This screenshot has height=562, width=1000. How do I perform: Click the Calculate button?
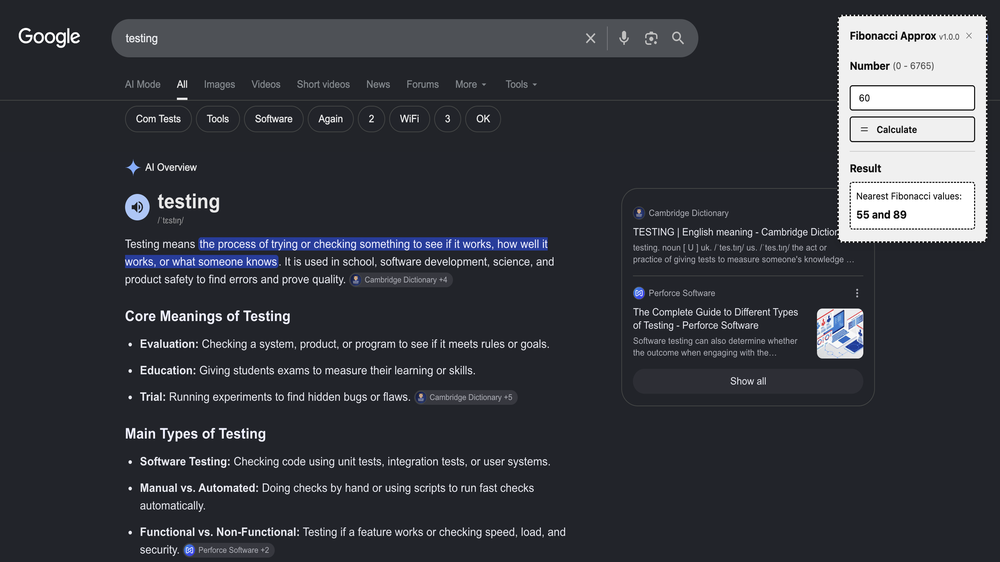click(912, 129)
